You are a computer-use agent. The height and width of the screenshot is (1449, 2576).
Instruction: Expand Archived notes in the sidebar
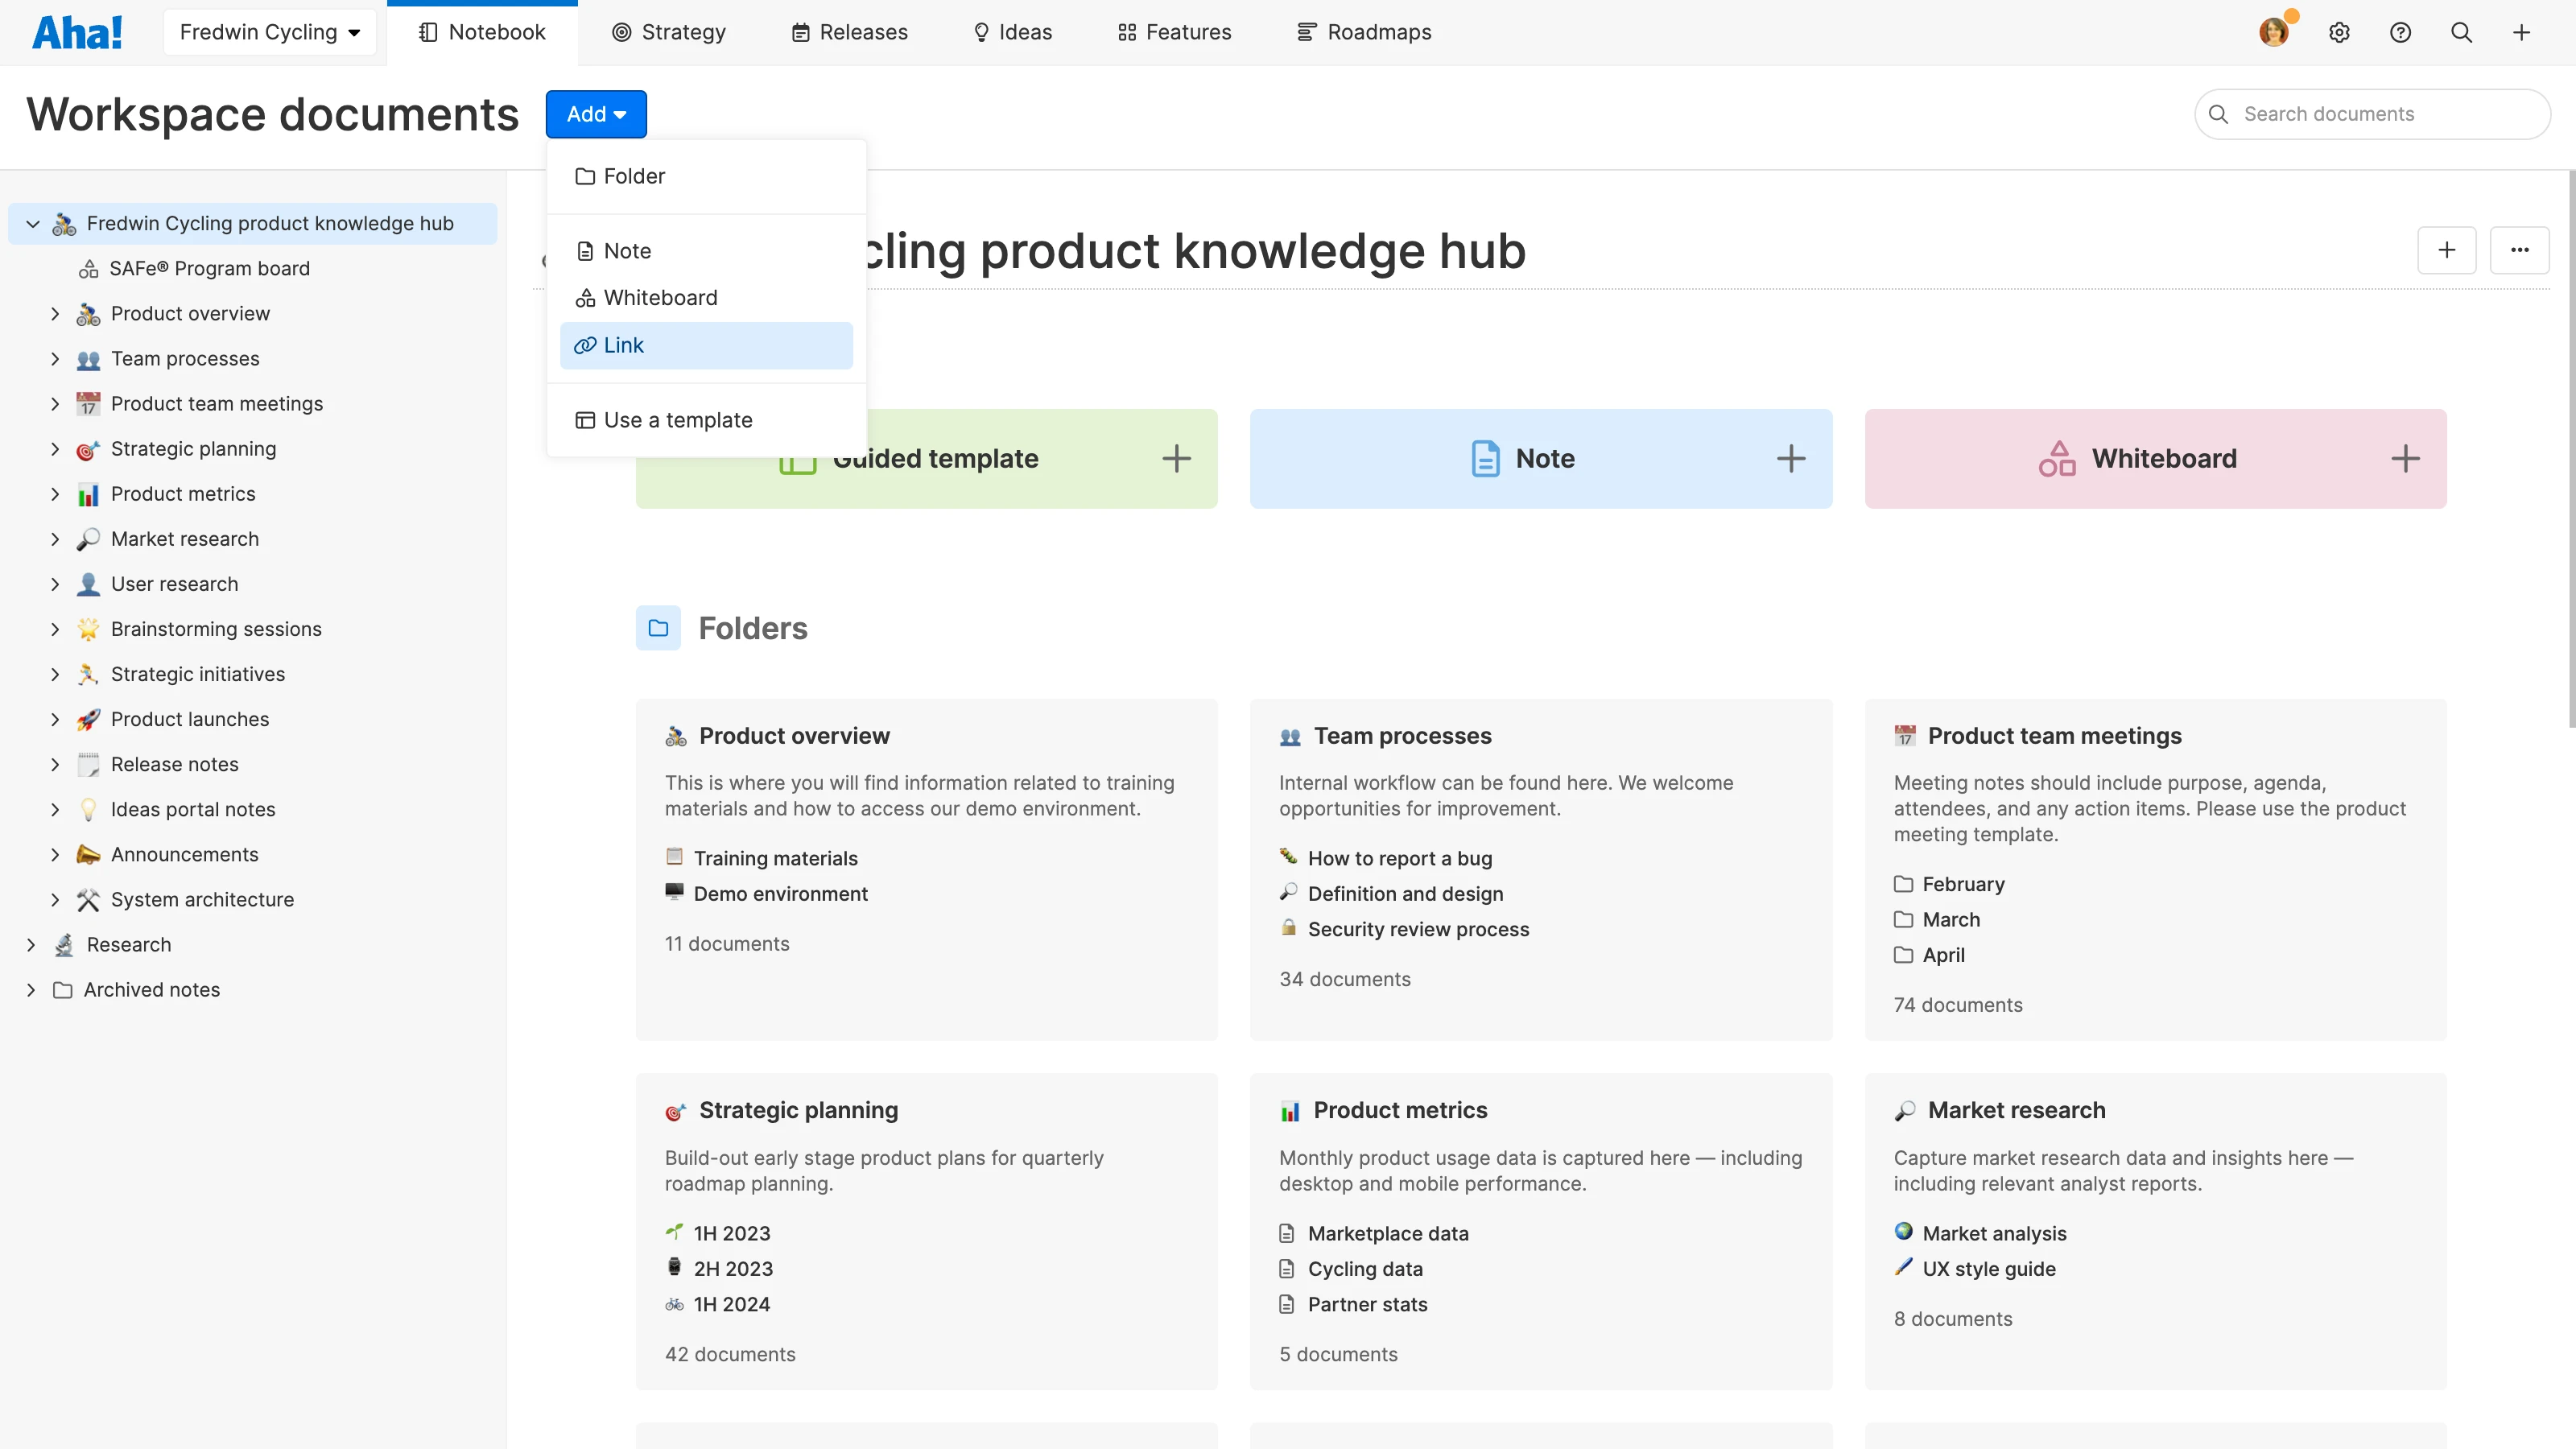31,989
